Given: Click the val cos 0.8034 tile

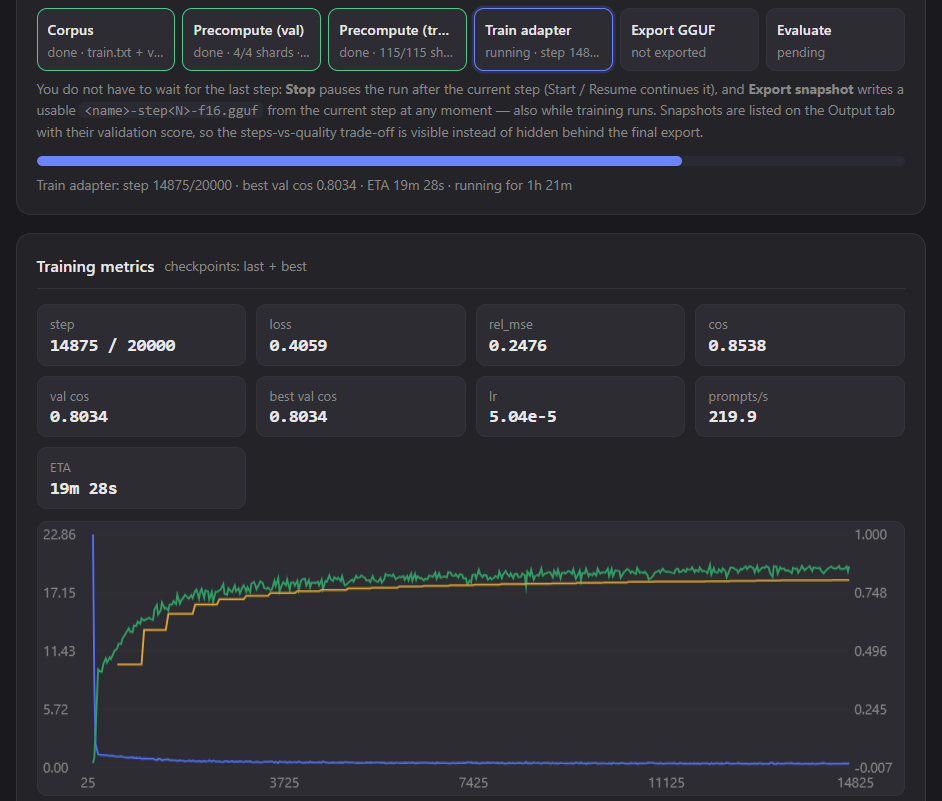Looking at the screenshot, I should click(x=141, y=407).
